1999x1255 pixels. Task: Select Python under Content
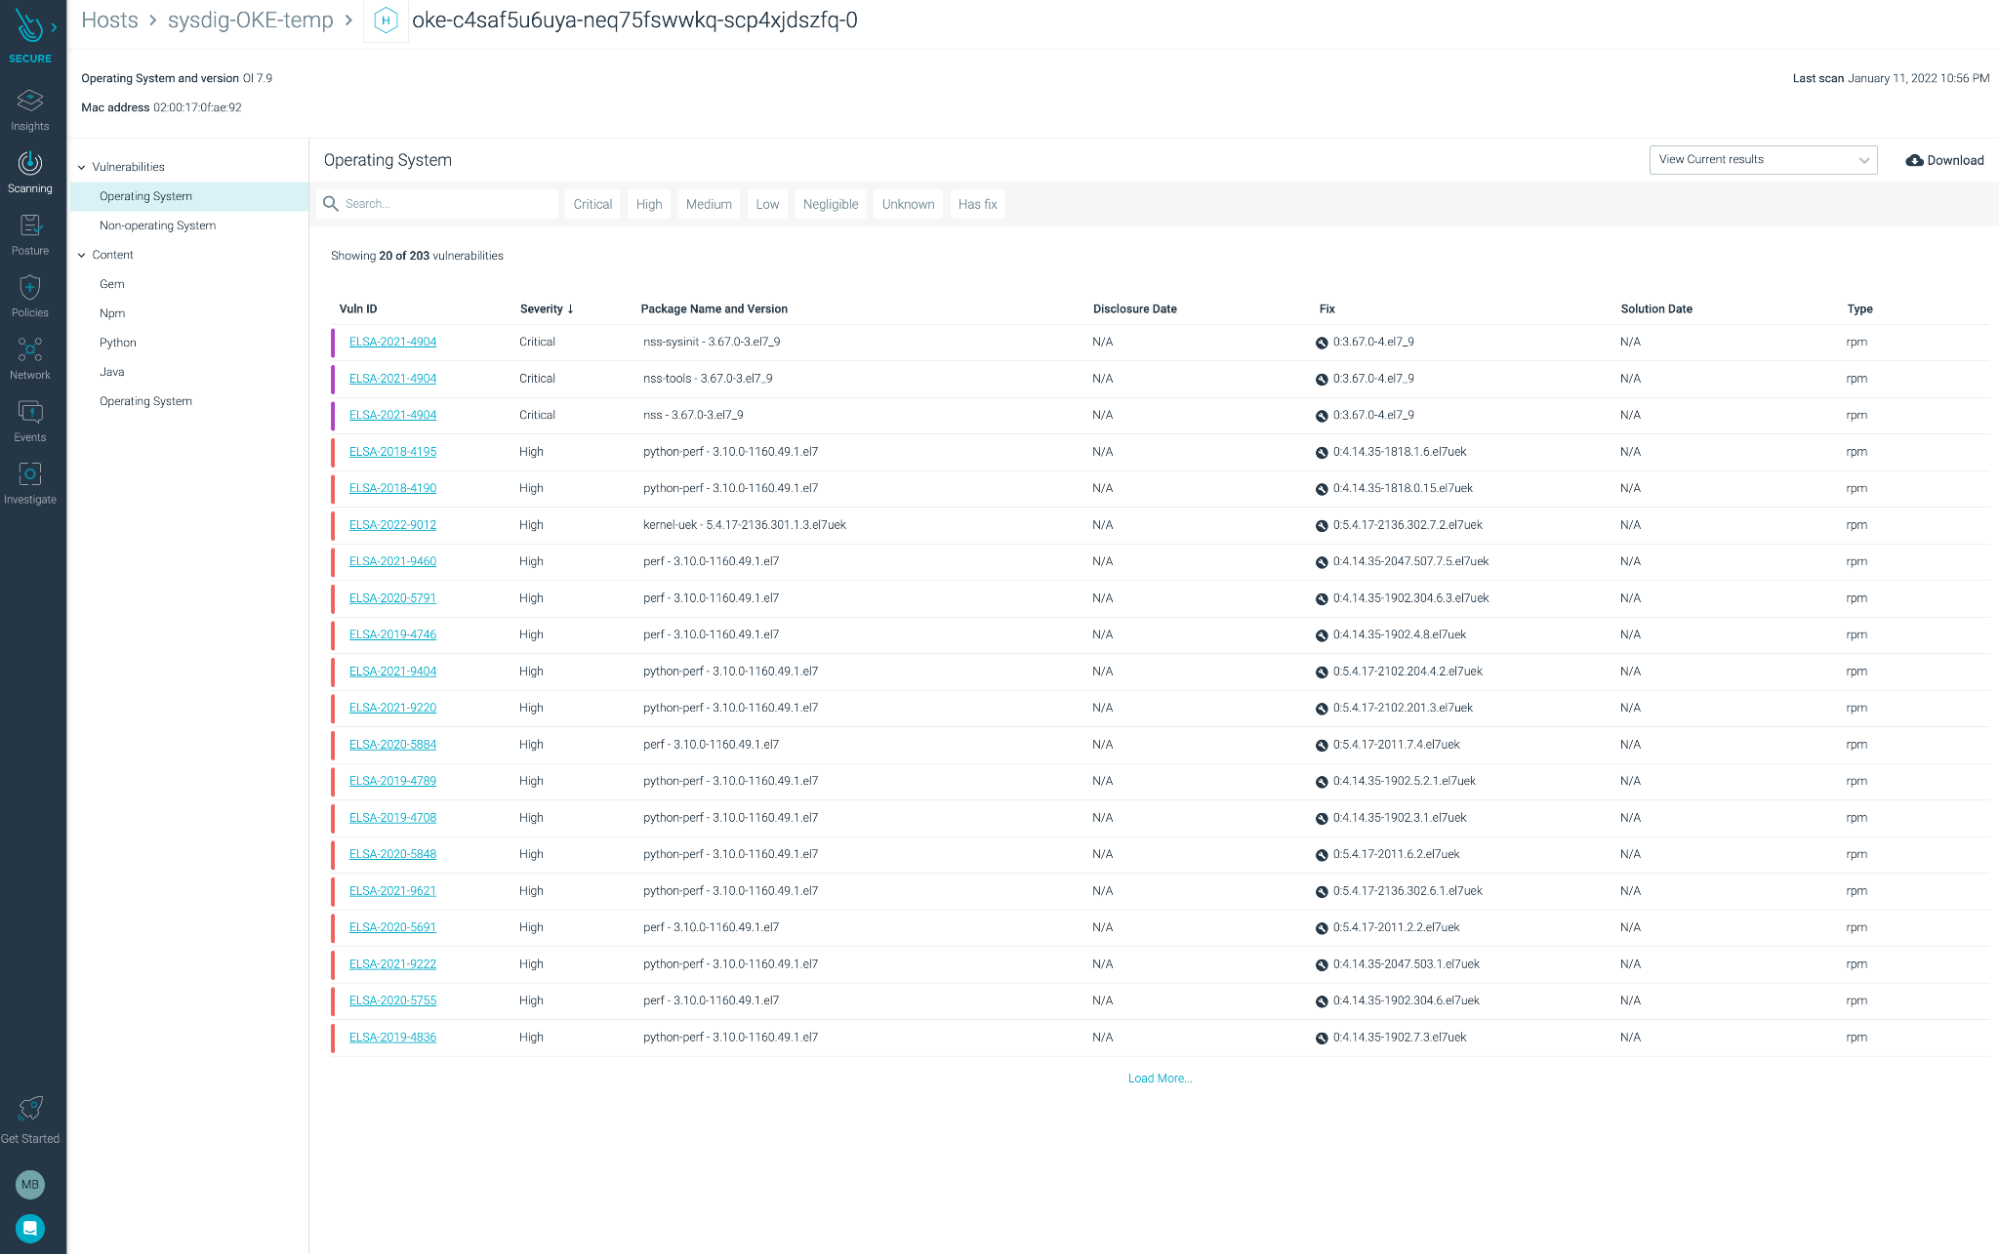(118, 343)
